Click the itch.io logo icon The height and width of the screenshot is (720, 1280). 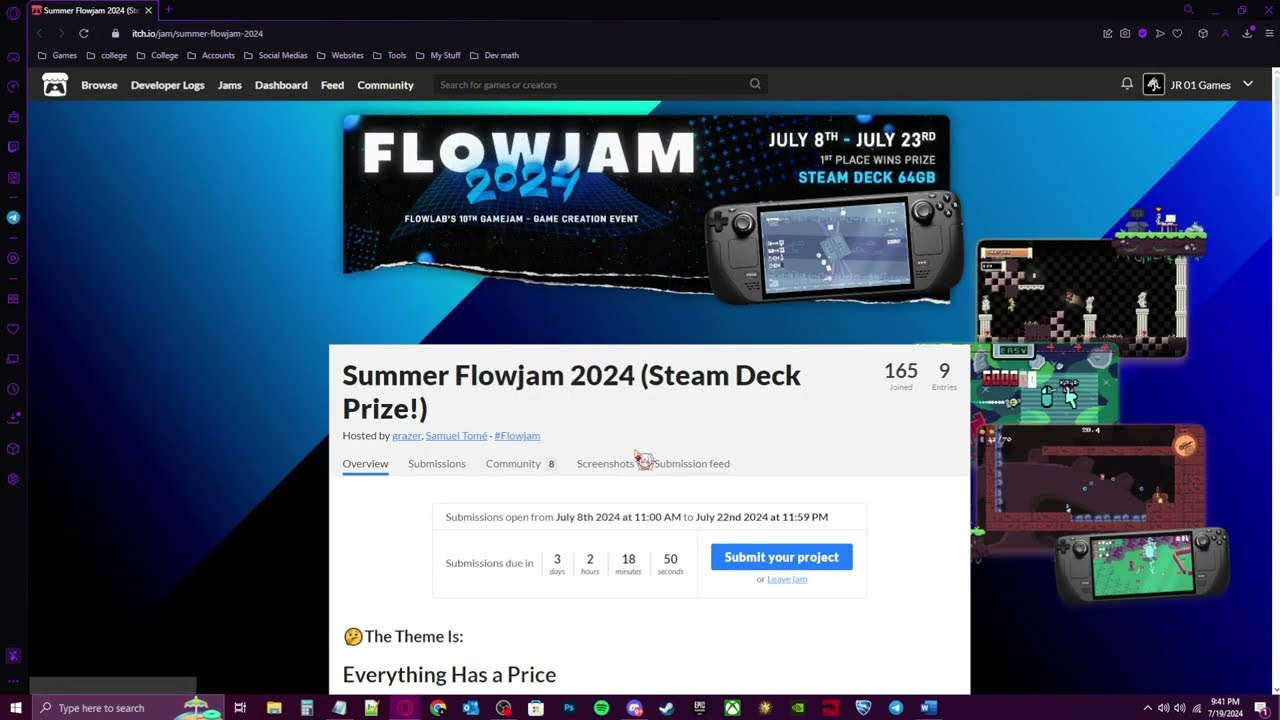[55, 85]
